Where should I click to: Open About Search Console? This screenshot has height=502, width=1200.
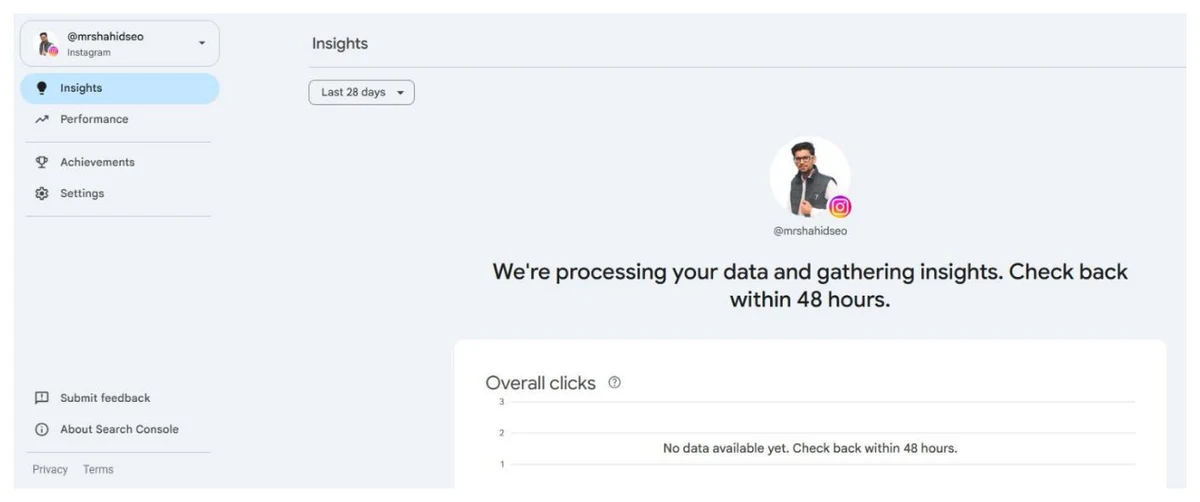tap(119, 429)
